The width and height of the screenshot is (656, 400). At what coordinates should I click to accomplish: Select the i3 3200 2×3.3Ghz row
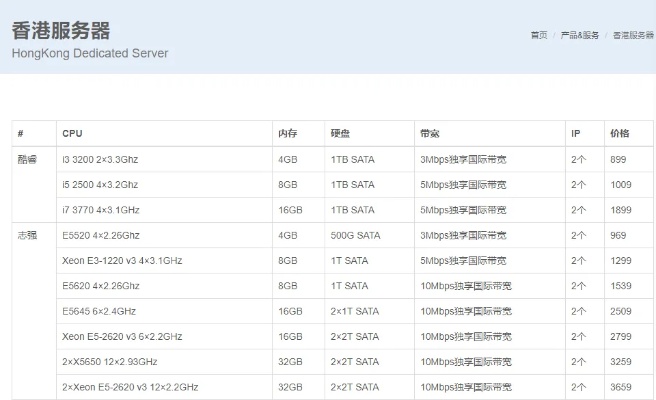[355, 159]
